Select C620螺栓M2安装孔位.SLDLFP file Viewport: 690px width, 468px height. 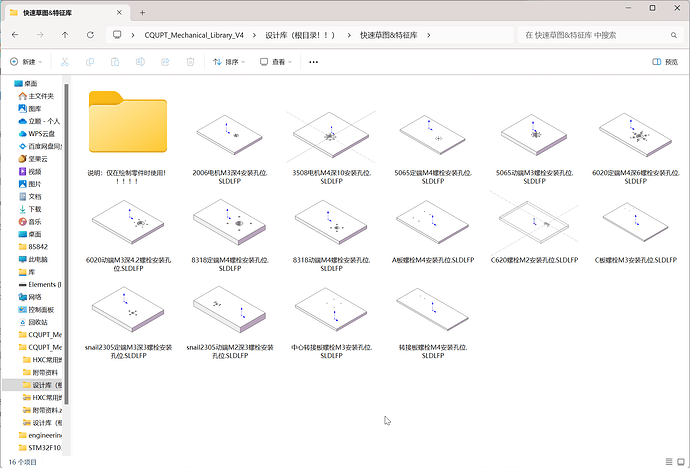[x=535, y=227]
